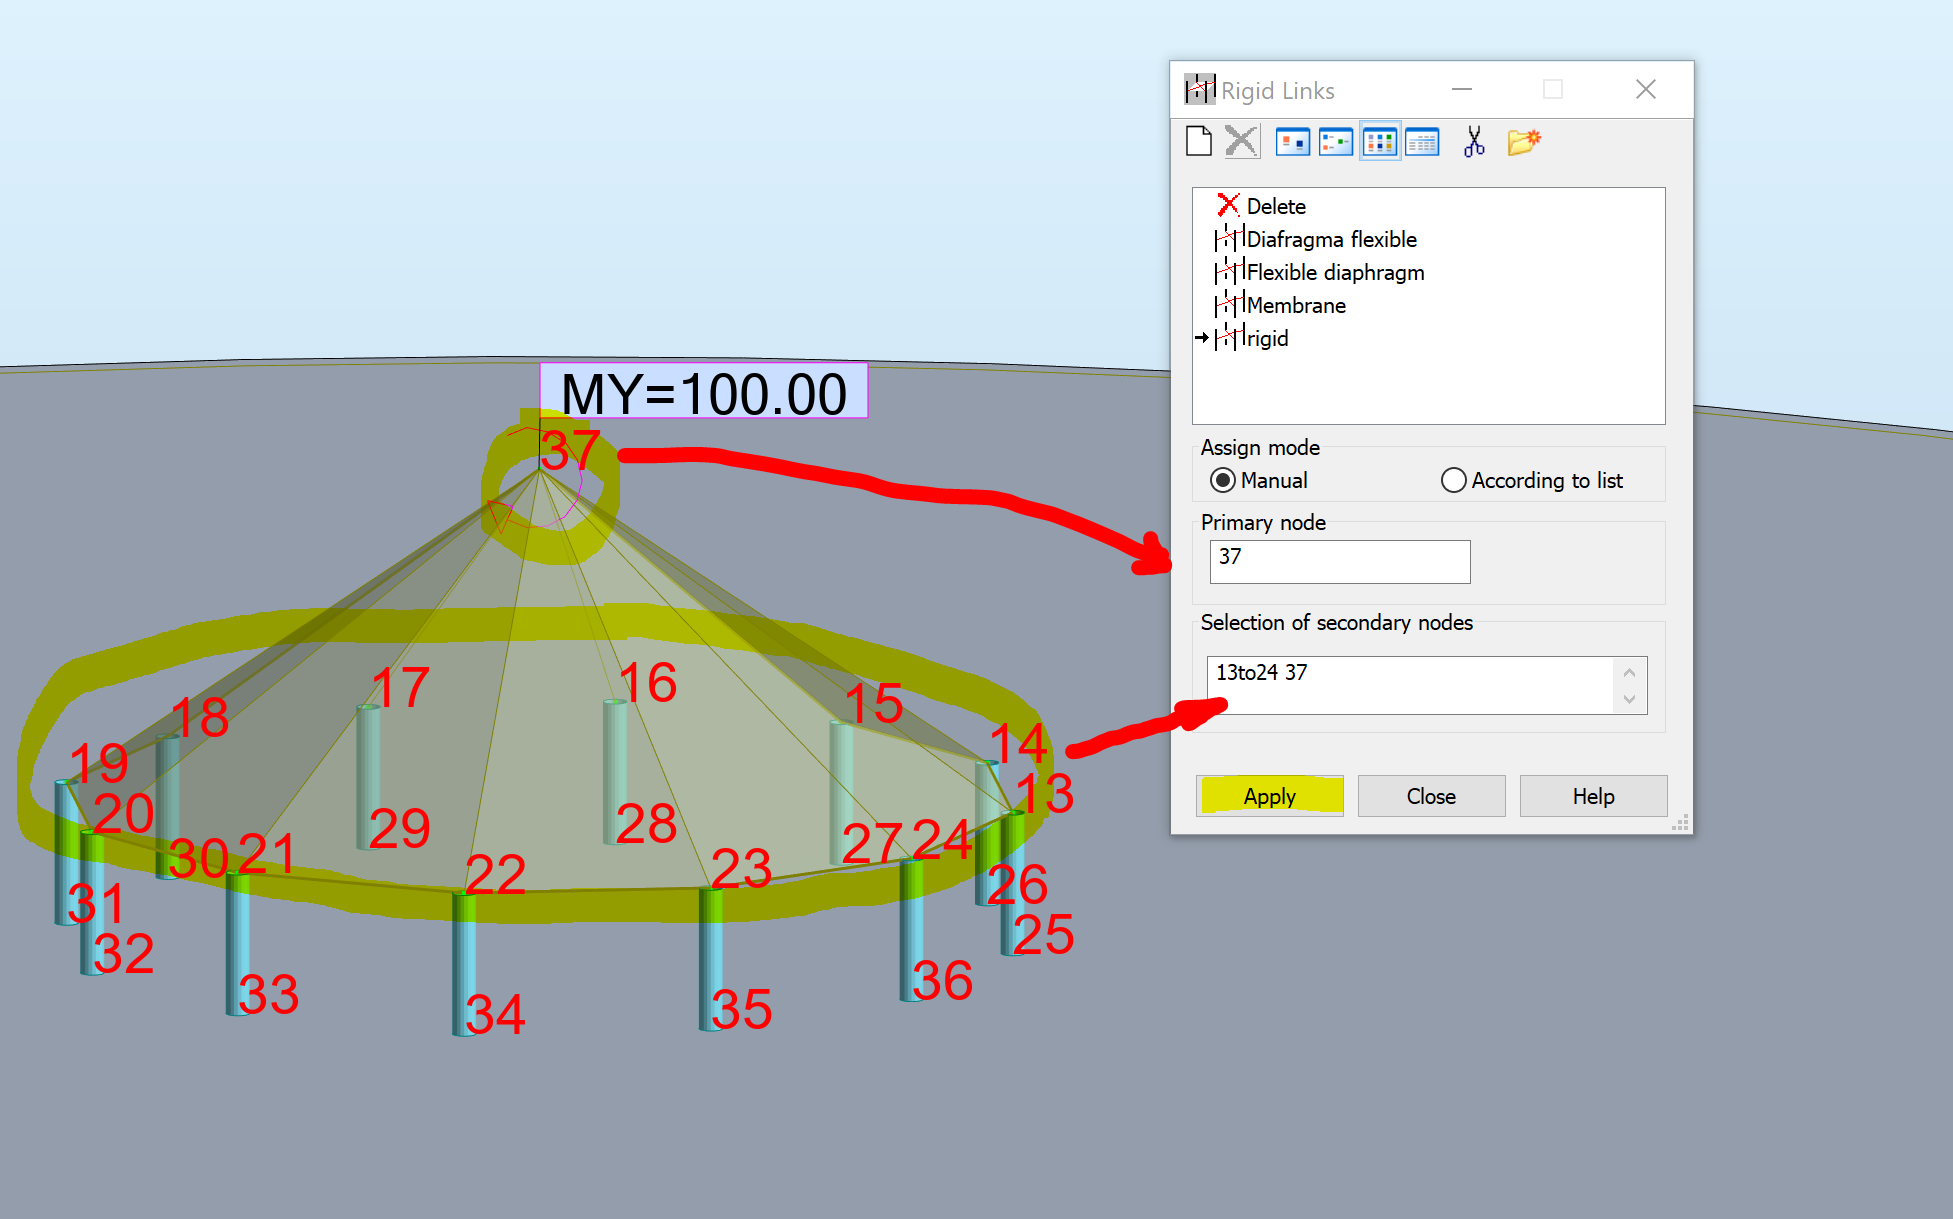Select the list view icon
This screenshot has width=1953, height=1219.
(1379, 142)
